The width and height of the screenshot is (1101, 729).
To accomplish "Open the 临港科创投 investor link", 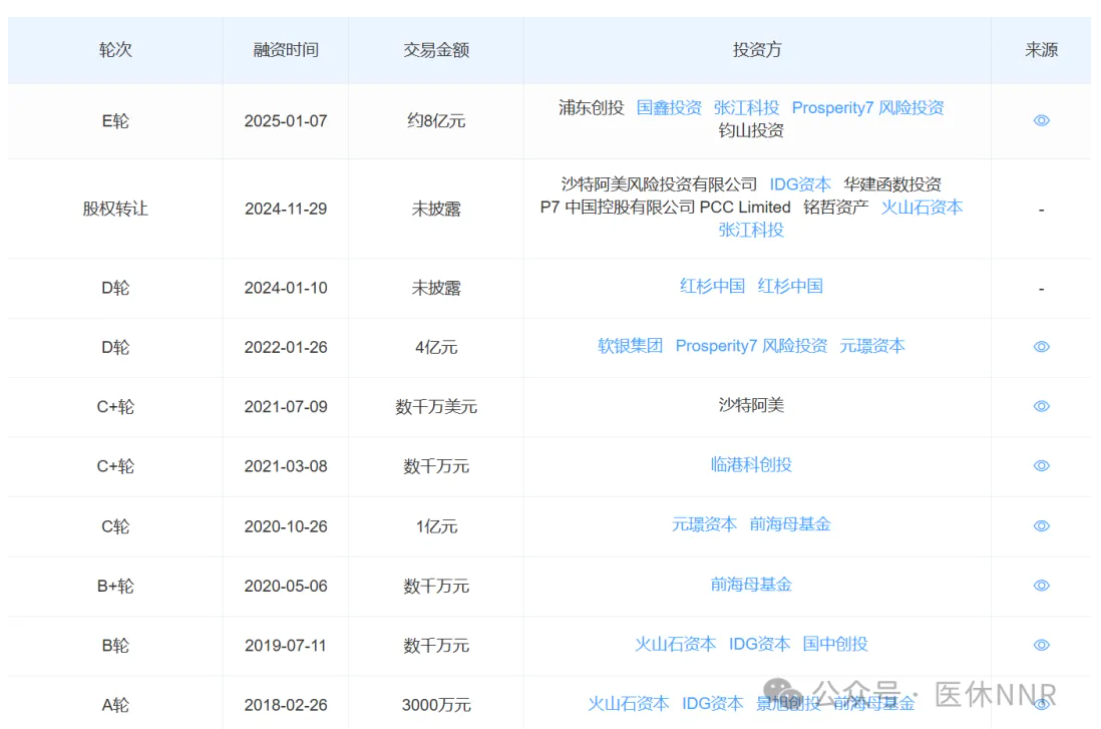I will (x=751, y=464).
